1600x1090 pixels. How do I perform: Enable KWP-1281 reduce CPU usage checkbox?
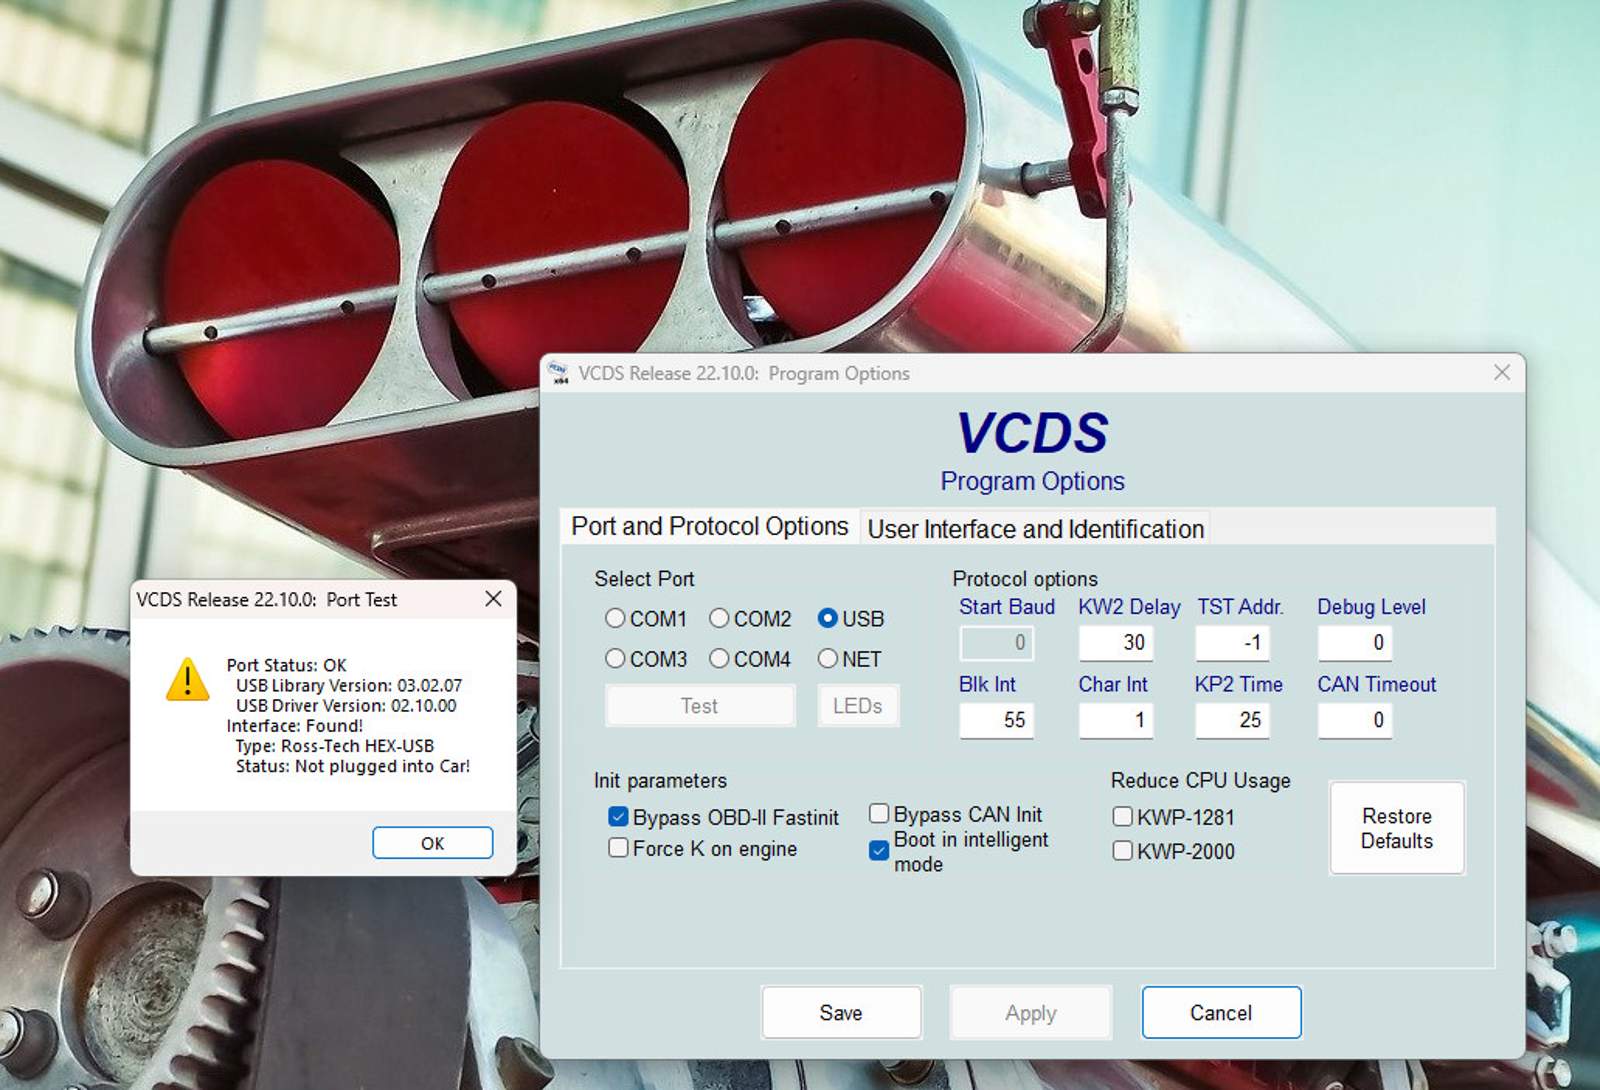(x=1123, y=816)
